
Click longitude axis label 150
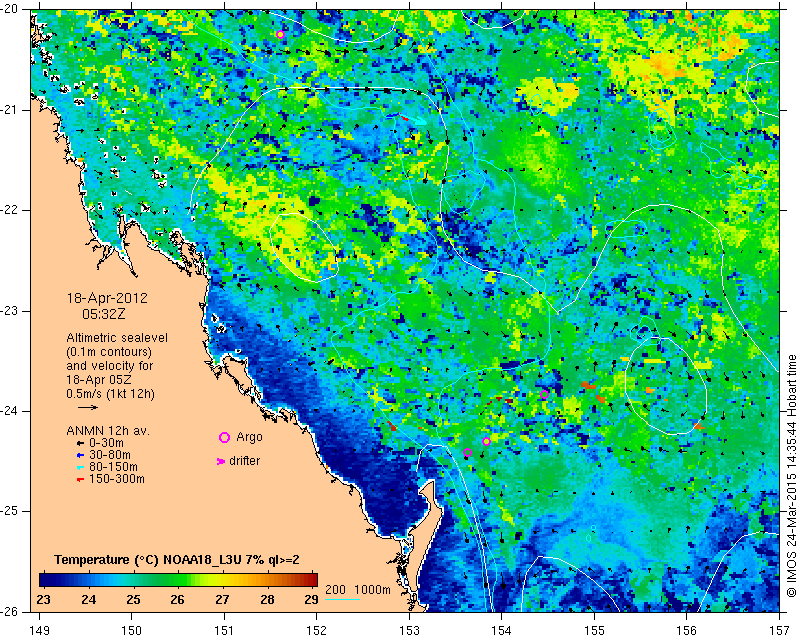click(x=132, y=631)
